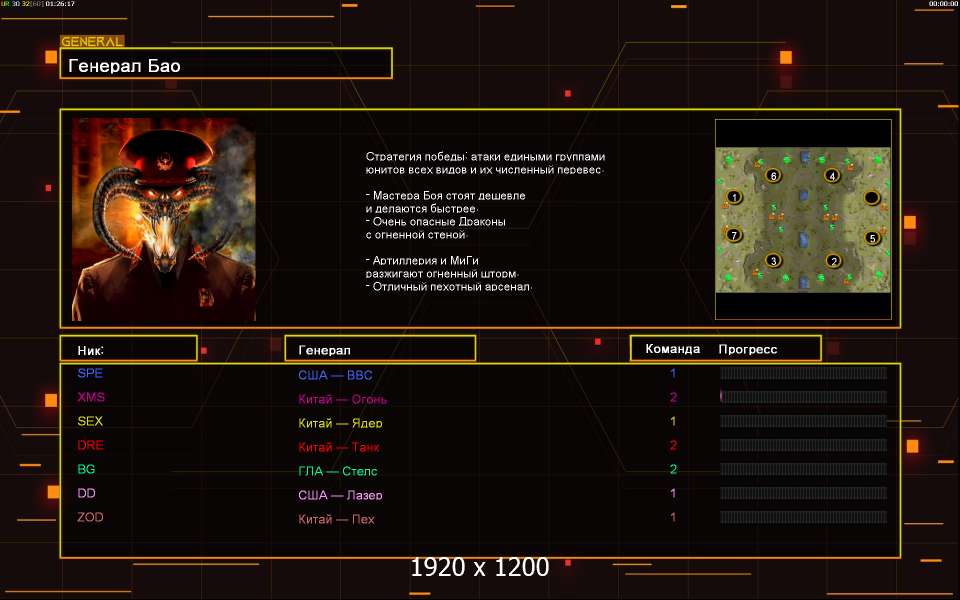Click the 00:00:00 clock readout
Image resolution: width=960 pixels, height=600 pixels.
(x=943, y=4)
